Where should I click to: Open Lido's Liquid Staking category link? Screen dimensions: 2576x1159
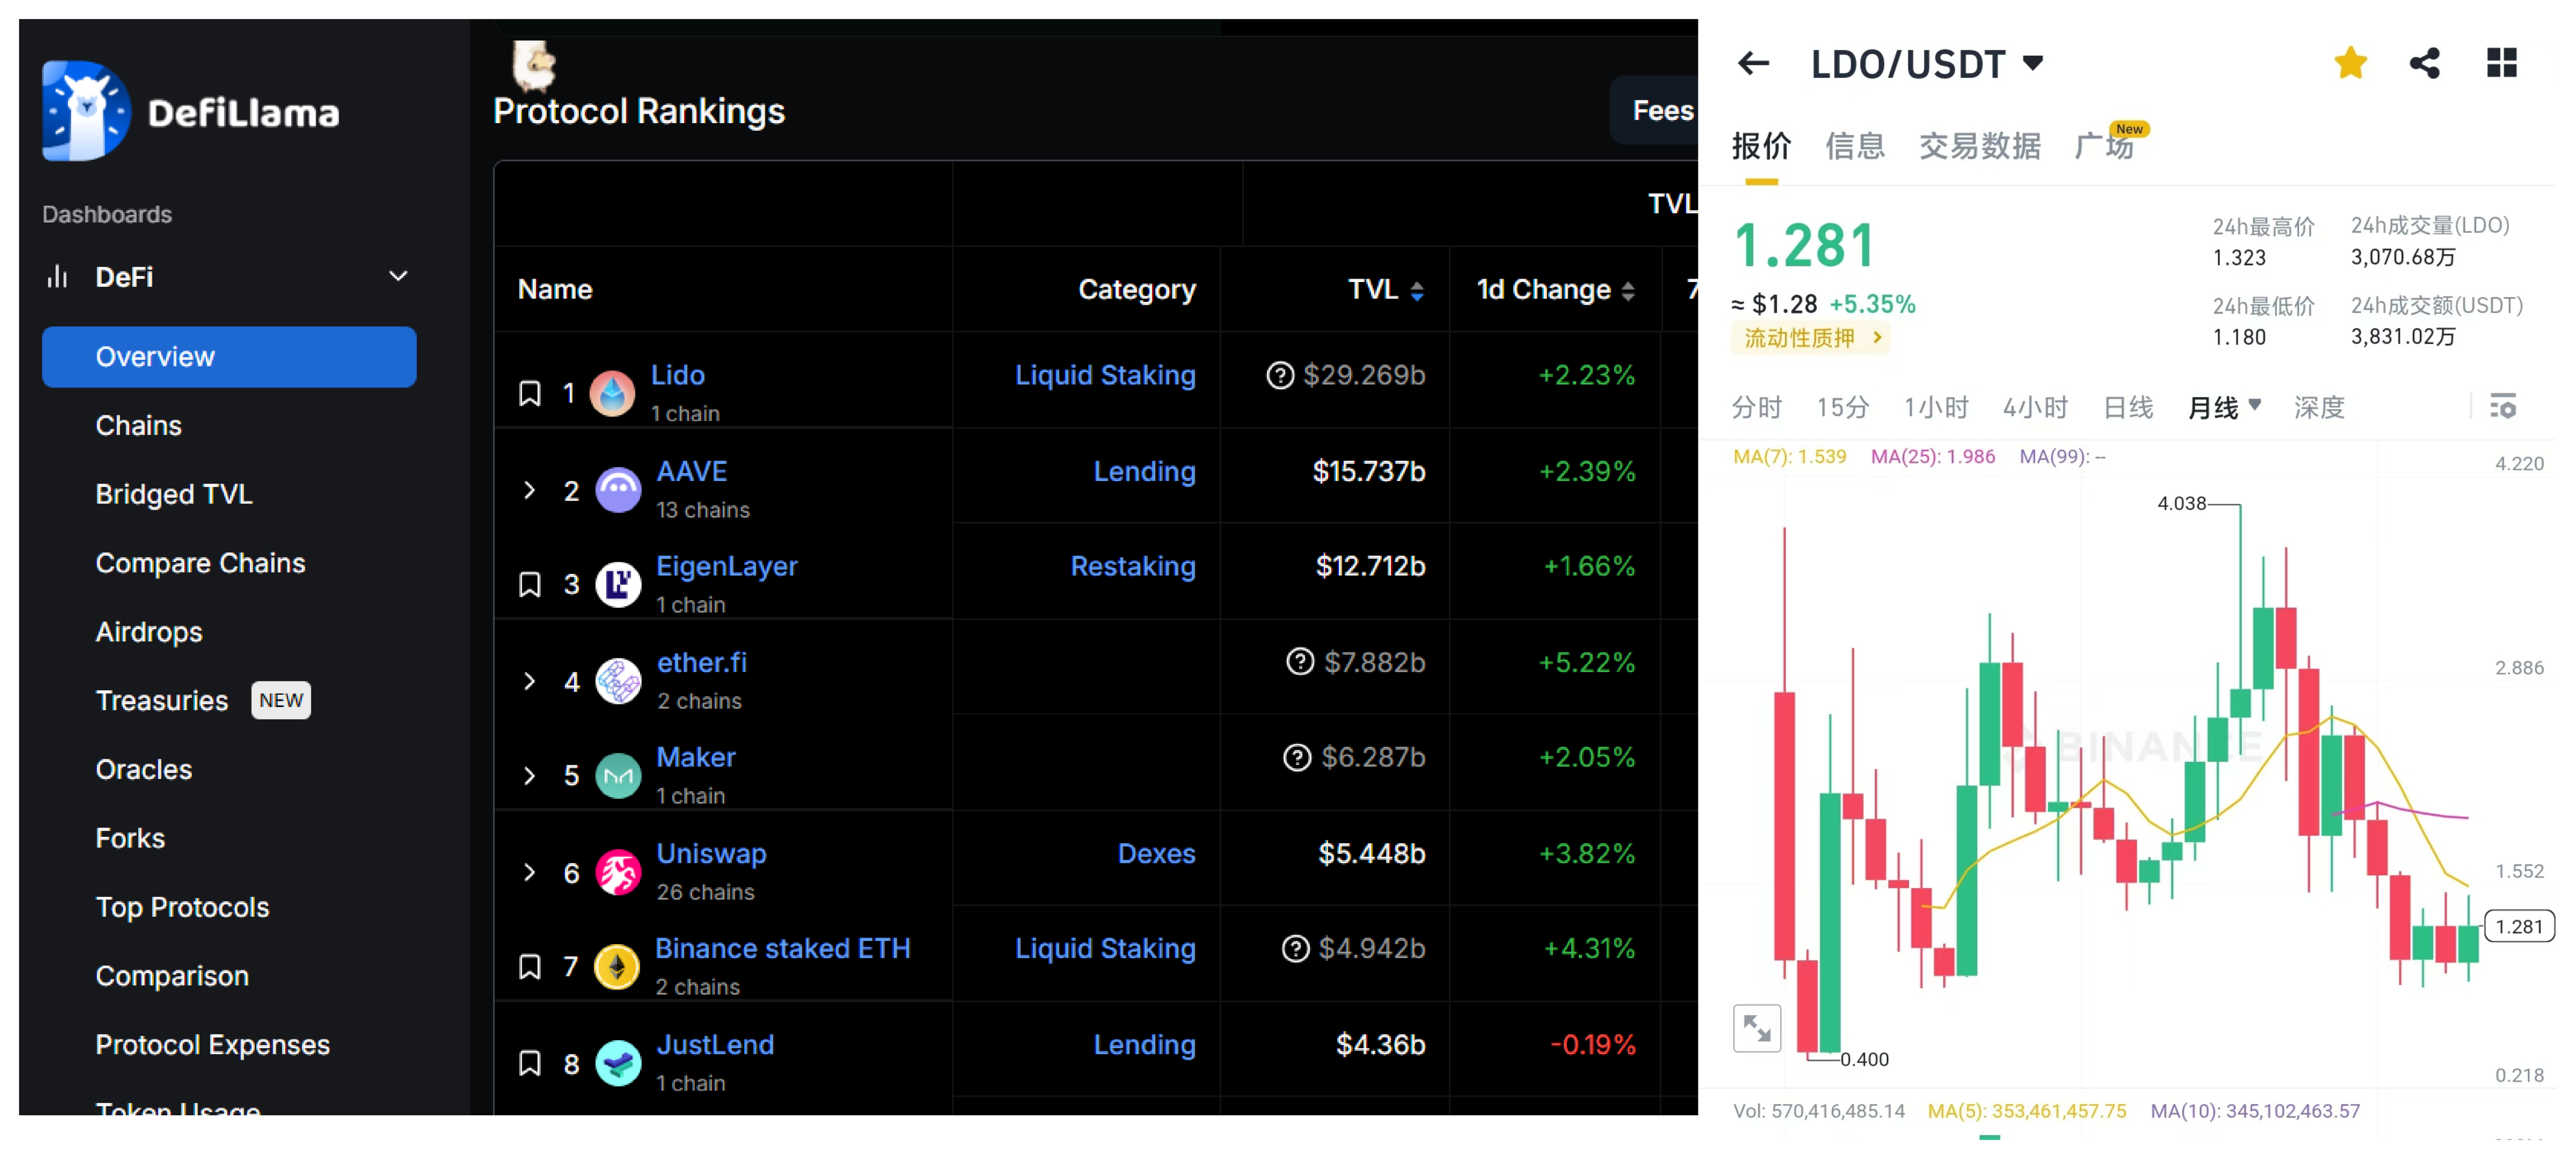[1105, 375]
